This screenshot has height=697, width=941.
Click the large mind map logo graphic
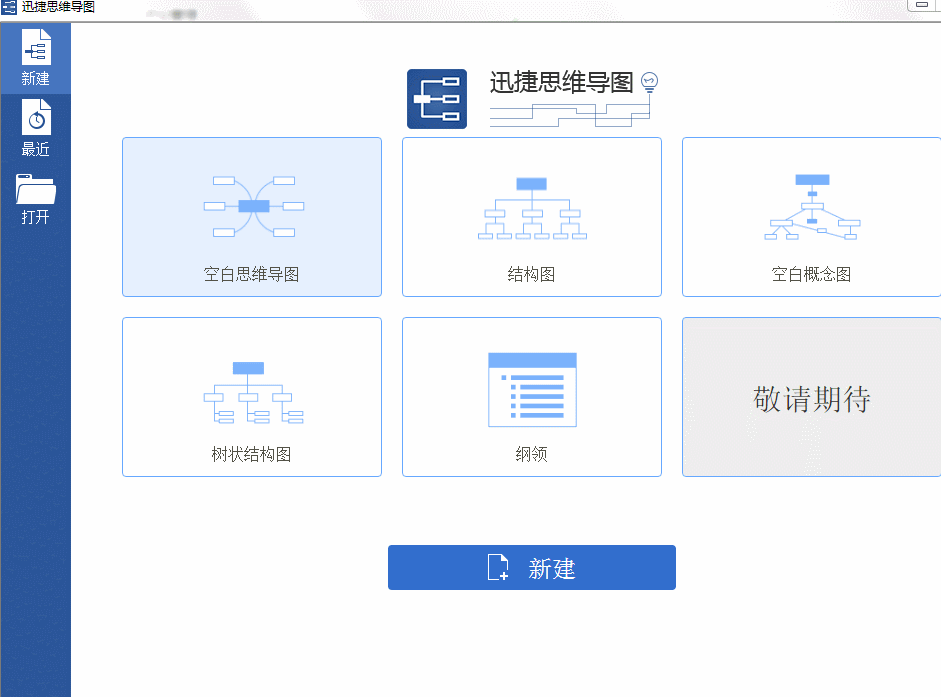436,99
